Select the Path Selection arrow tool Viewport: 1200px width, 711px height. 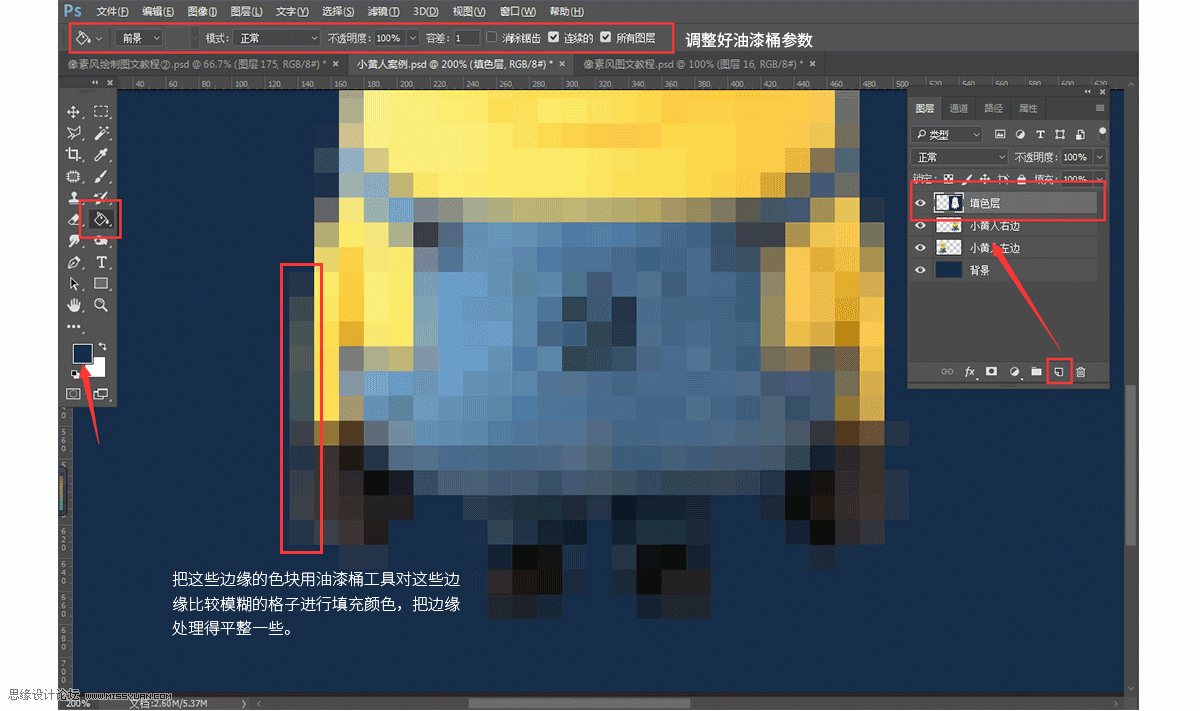pos(74,284)
